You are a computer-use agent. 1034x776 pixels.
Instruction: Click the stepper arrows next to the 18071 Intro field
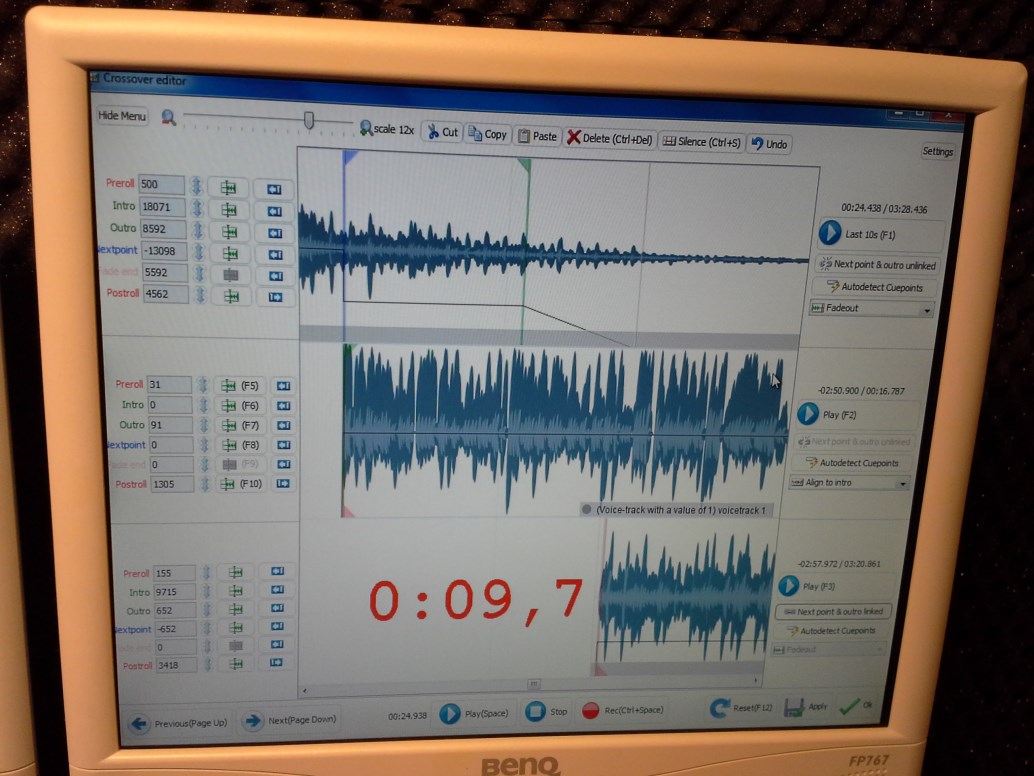pyautogui.click(x=197, y=208)
